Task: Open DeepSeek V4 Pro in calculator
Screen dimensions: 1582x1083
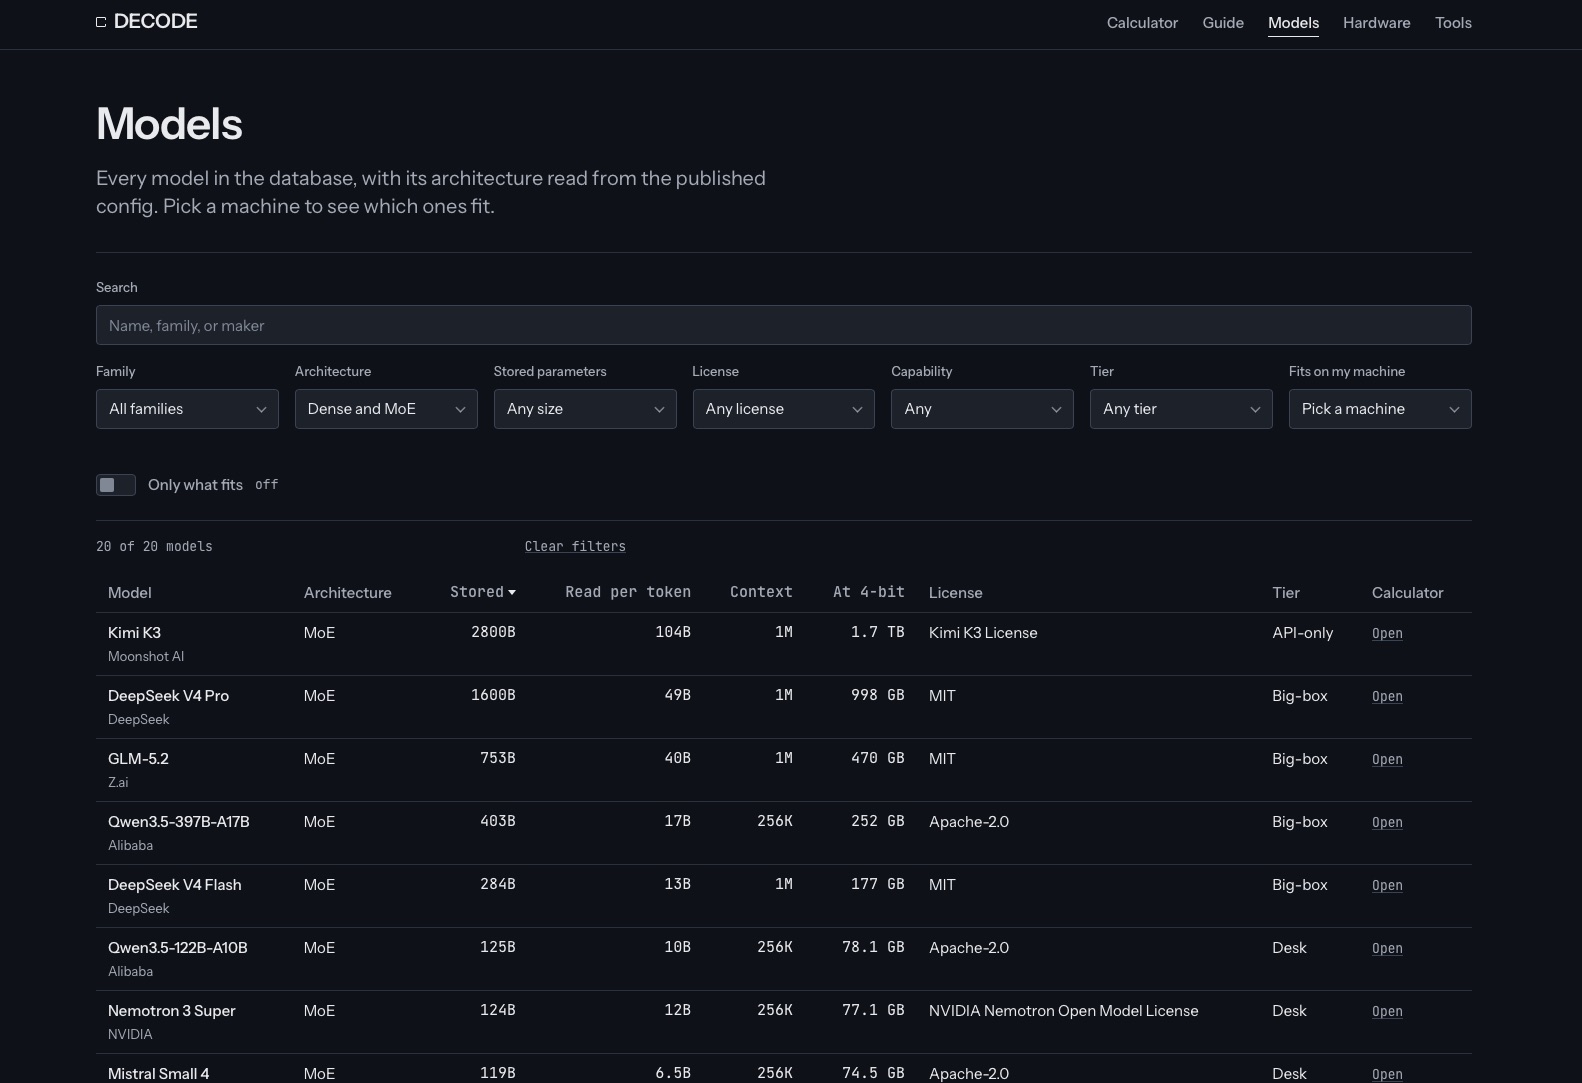Action: click(x=1387, y=696)
